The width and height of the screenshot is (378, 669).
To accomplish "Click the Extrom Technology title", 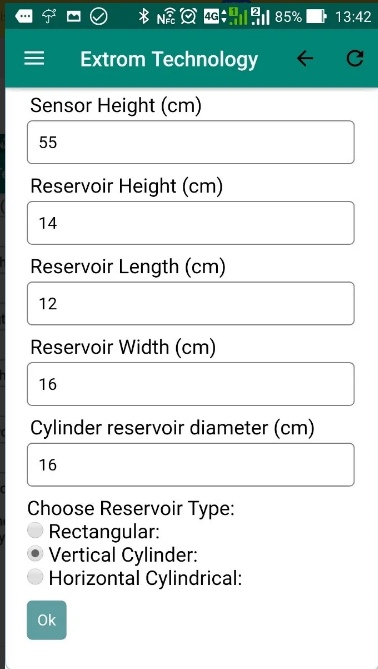I will 169,59.
